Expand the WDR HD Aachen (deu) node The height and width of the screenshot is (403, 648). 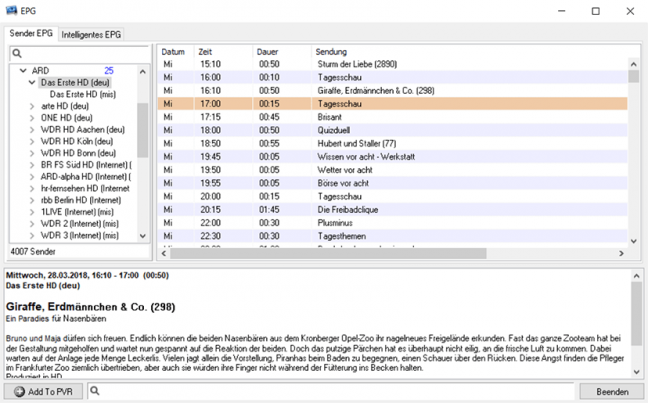[32, 129]
